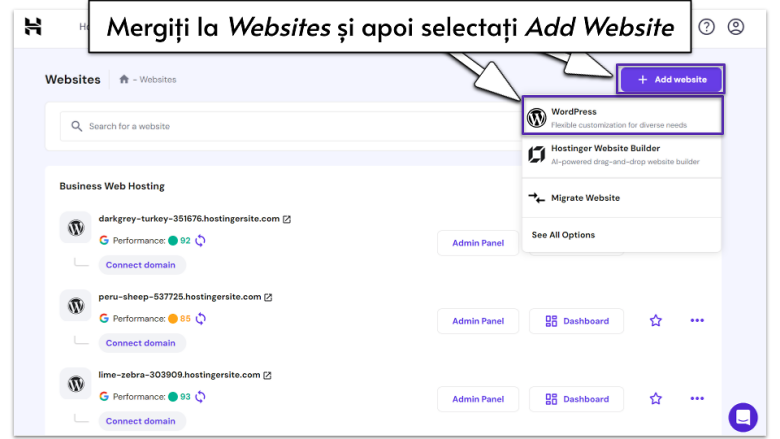Screen dimensions: 780x439
Task: Click the Websites breadcrumb text
Action: [158, 80]
